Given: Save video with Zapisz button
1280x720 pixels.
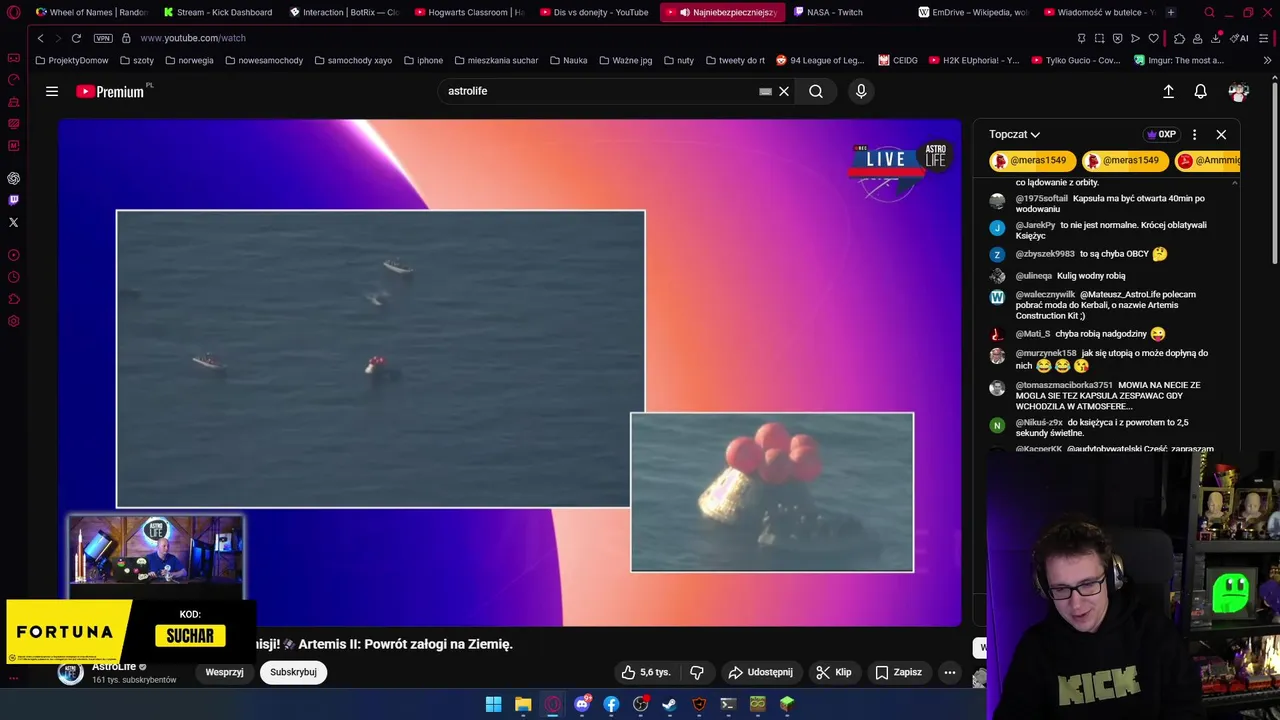Looking at the screenshot, I should tap(898, 672).
